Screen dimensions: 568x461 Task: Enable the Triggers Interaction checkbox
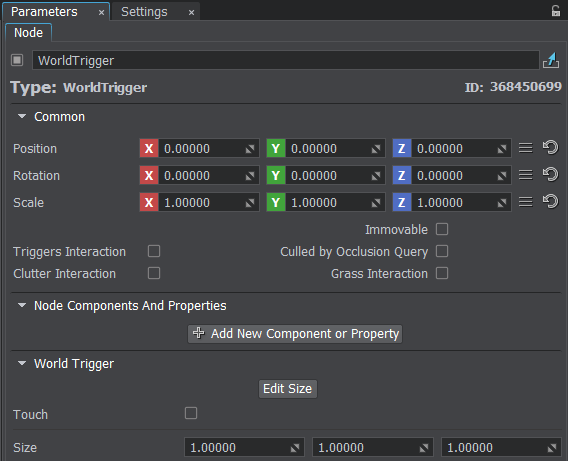coord(154,251)
